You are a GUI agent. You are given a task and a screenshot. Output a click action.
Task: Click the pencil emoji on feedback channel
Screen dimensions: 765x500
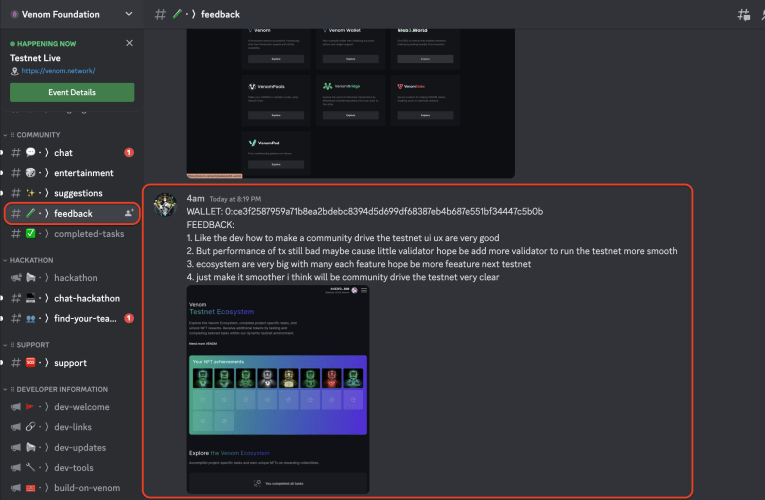coord(30,213)
